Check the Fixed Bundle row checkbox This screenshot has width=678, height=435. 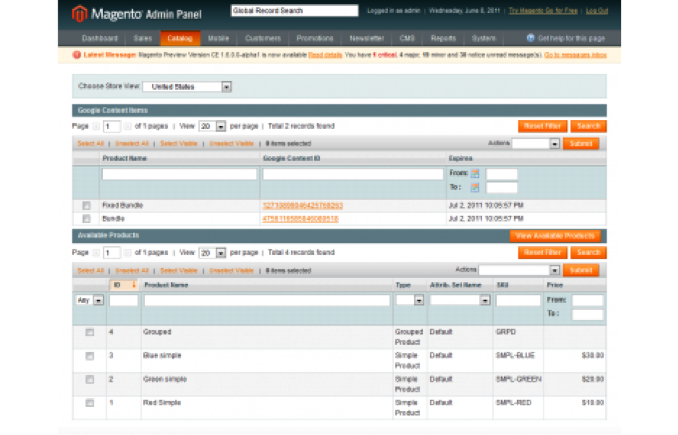[86, 205]
